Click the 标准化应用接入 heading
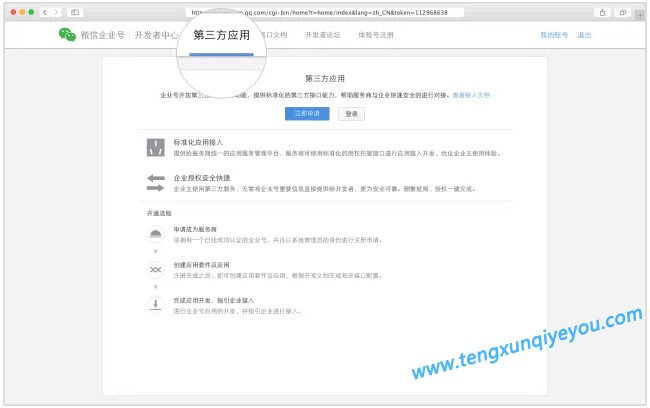 coord(198,142)
